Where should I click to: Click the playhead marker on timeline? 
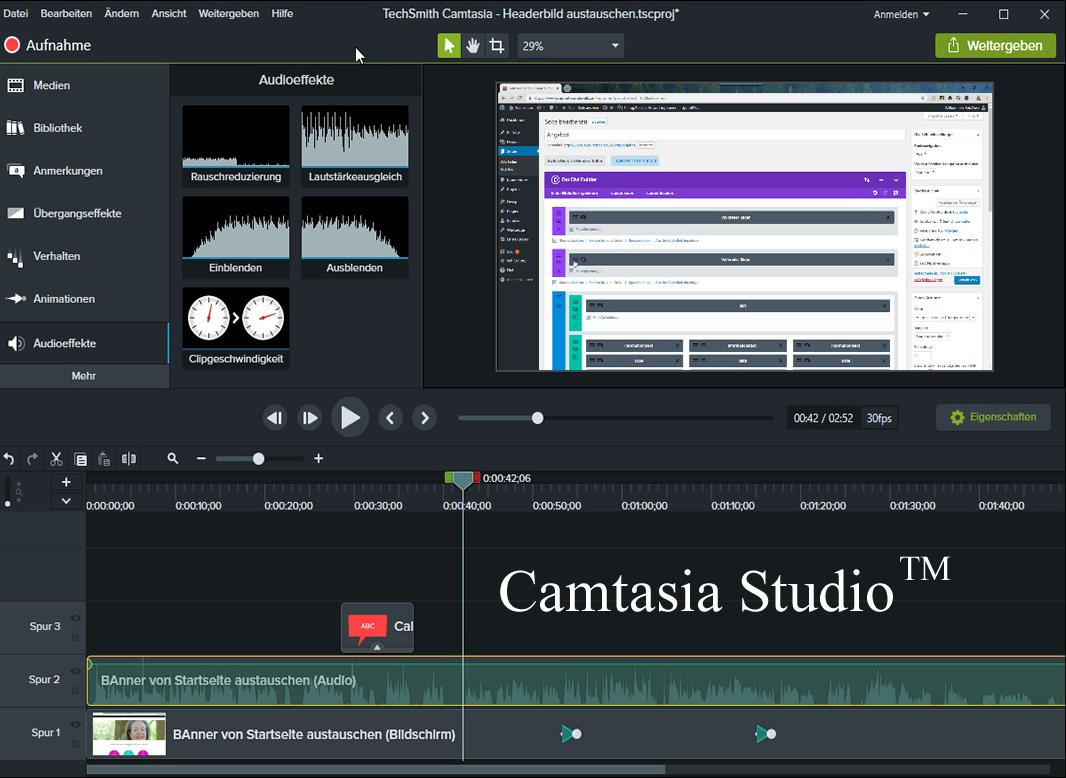tap(463, 480)
